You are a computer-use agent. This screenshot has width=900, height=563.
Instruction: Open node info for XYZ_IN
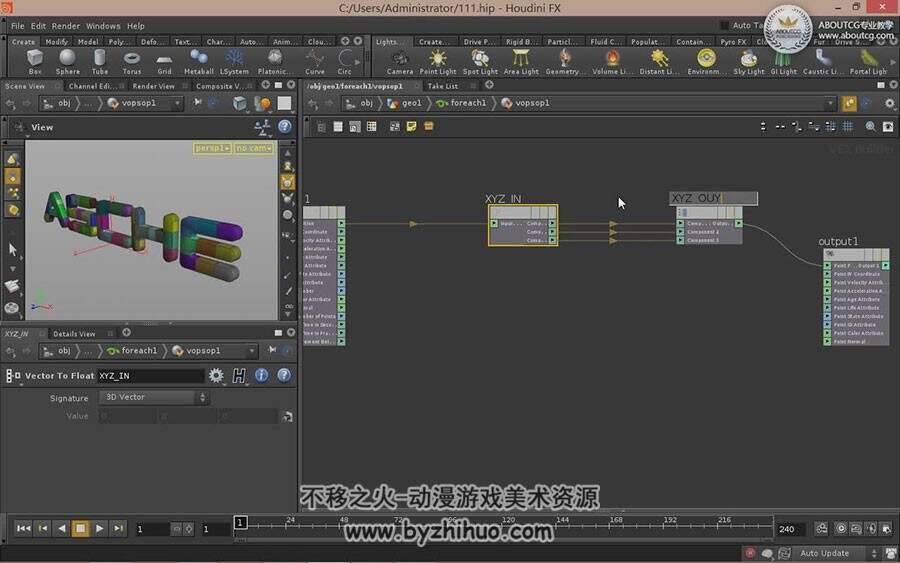(261, 375)
